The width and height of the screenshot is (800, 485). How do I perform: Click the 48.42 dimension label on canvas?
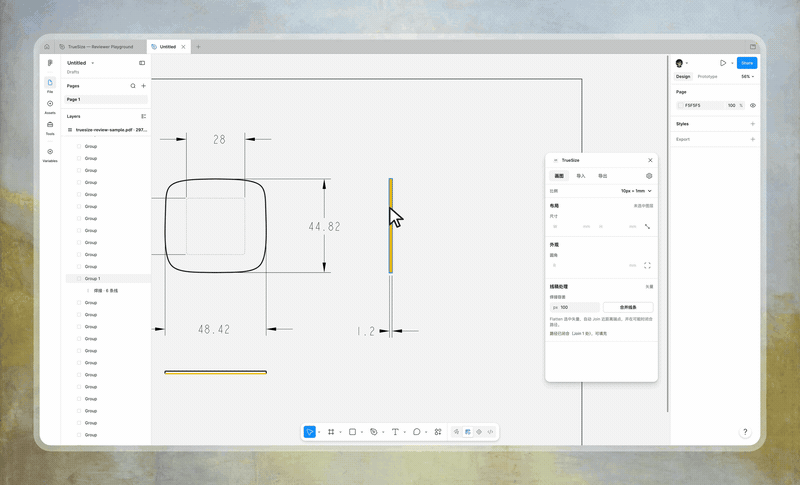[x=214, y=329]
